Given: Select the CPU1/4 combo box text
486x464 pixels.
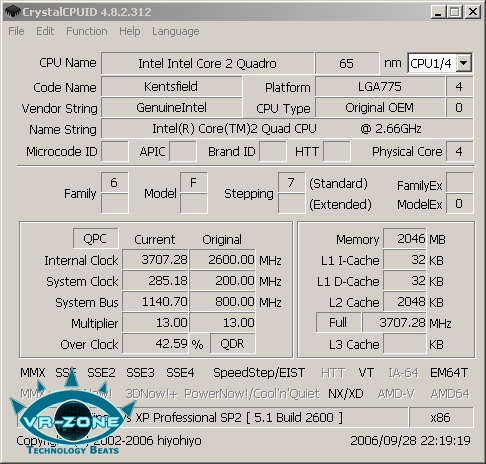Looking at the screenshot, I should (431, 63).
